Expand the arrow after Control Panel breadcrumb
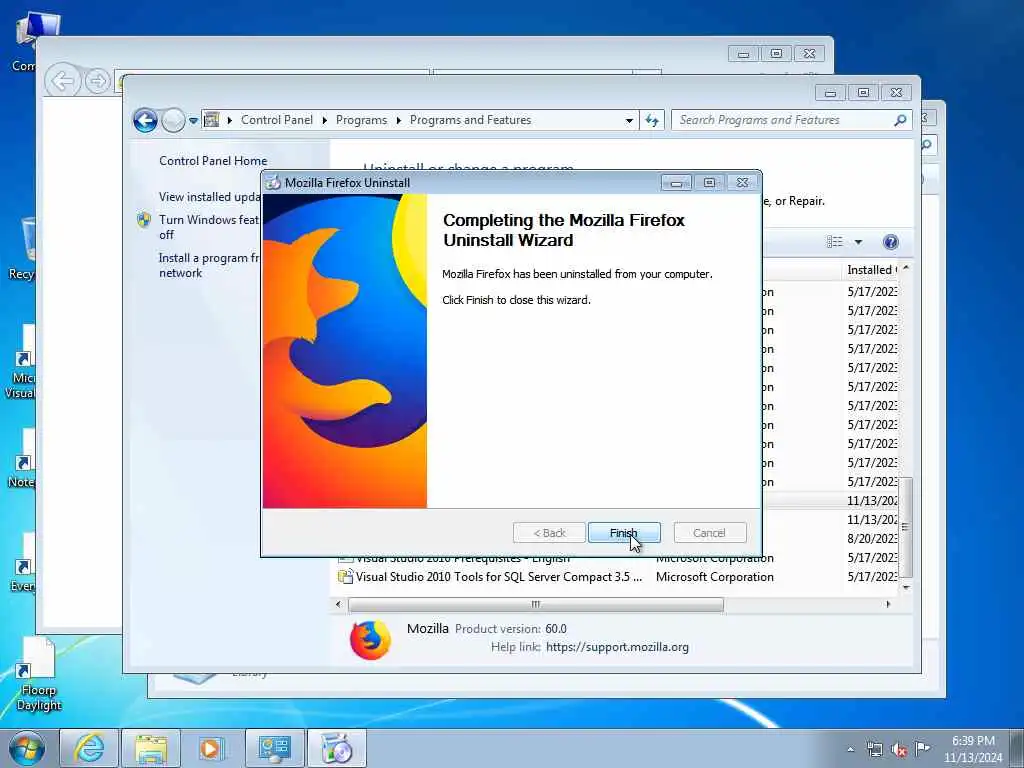Image resolution: width=1024 pixels, height=768 pixels. [x=325, y=120]
